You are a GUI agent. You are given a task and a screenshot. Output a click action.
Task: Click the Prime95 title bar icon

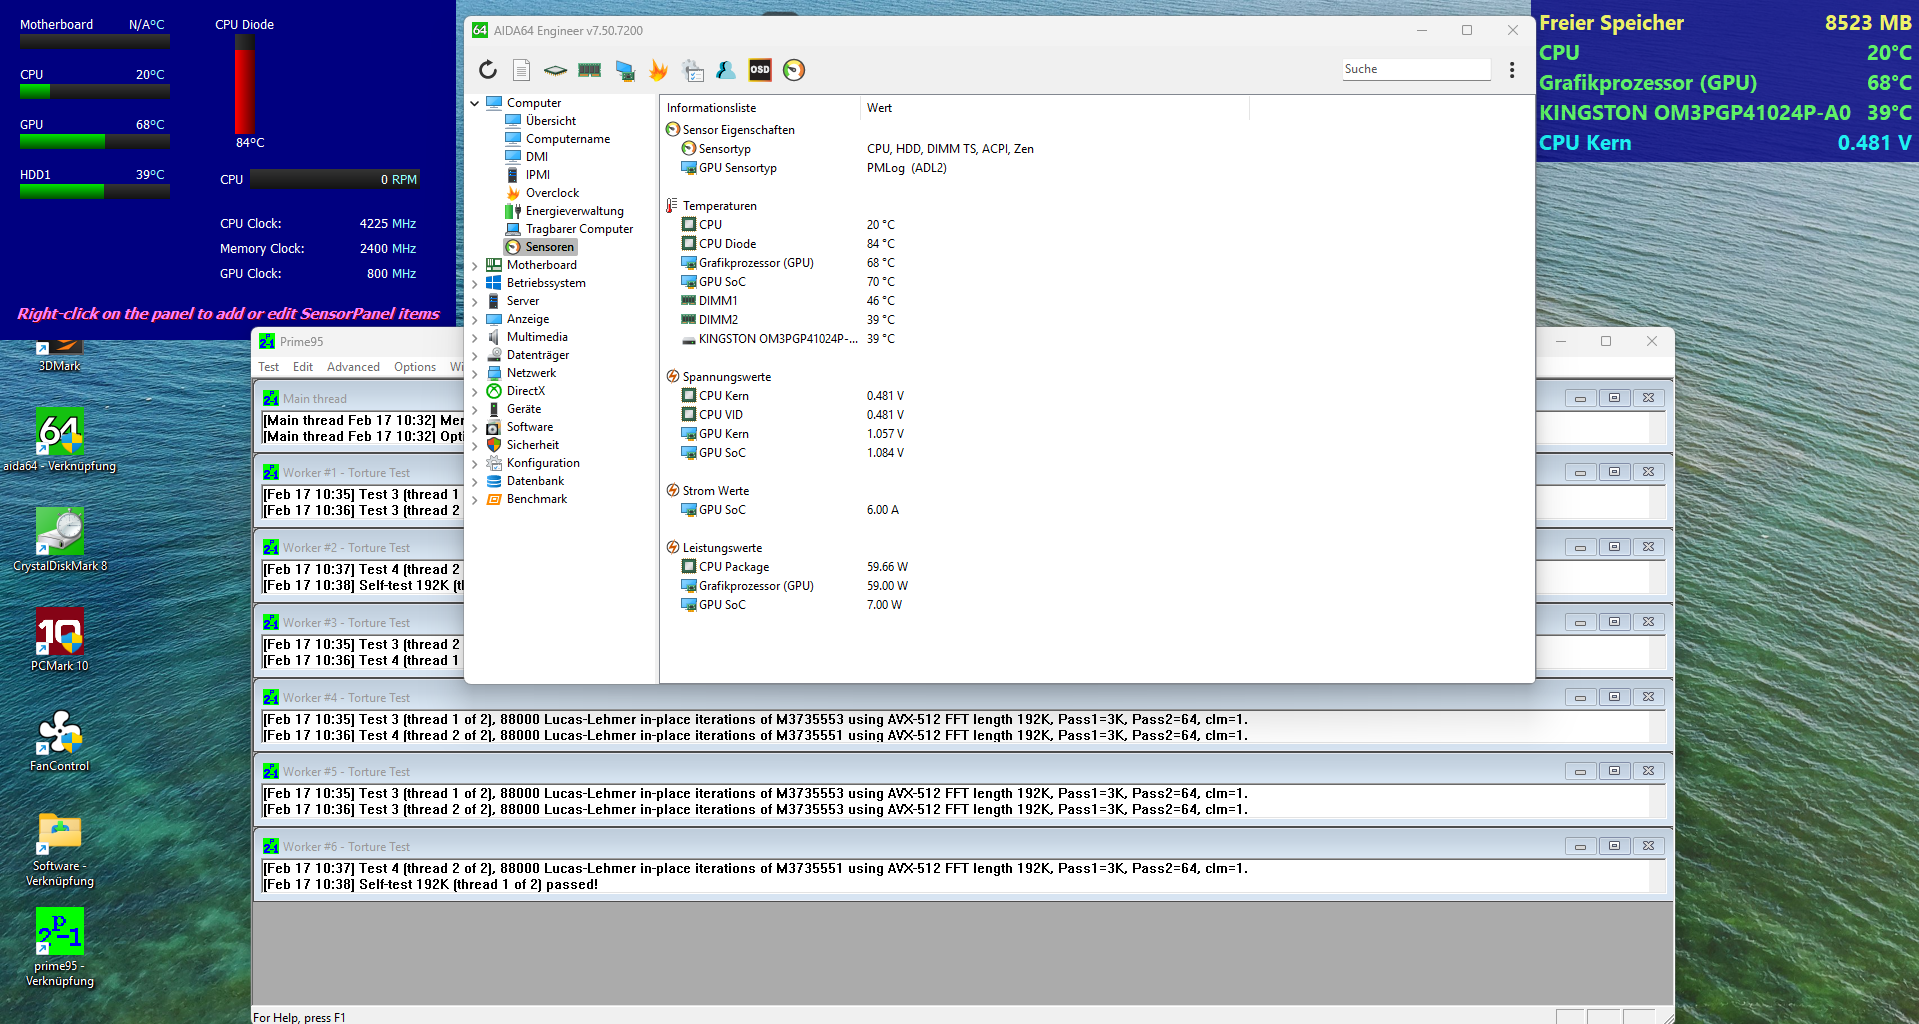[x=268, y=342]
